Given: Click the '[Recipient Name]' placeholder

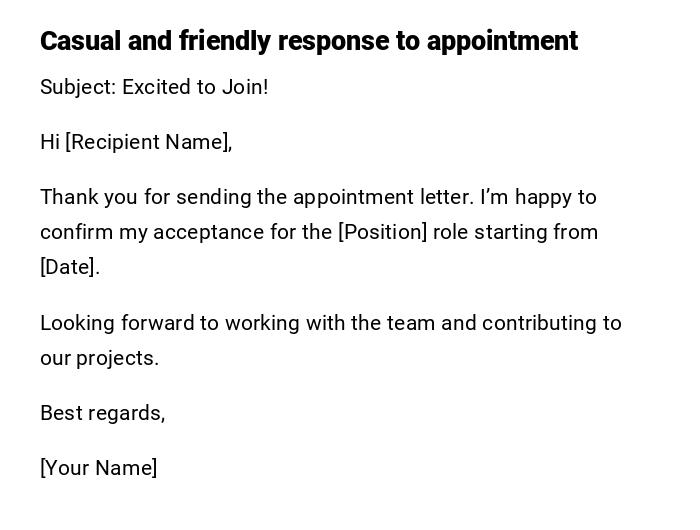Looking at the screenshot, I should pyautogui.click(x=148, y=142).
